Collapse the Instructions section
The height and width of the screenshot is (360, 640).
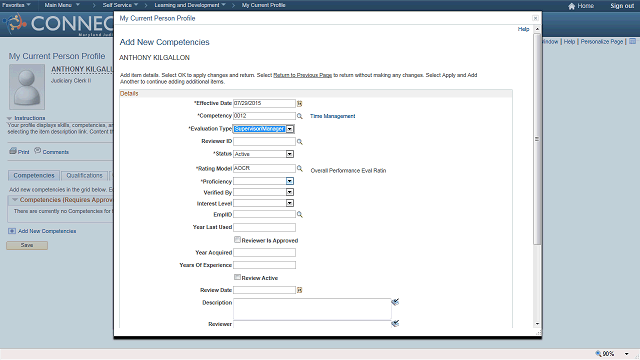(9, 118)
